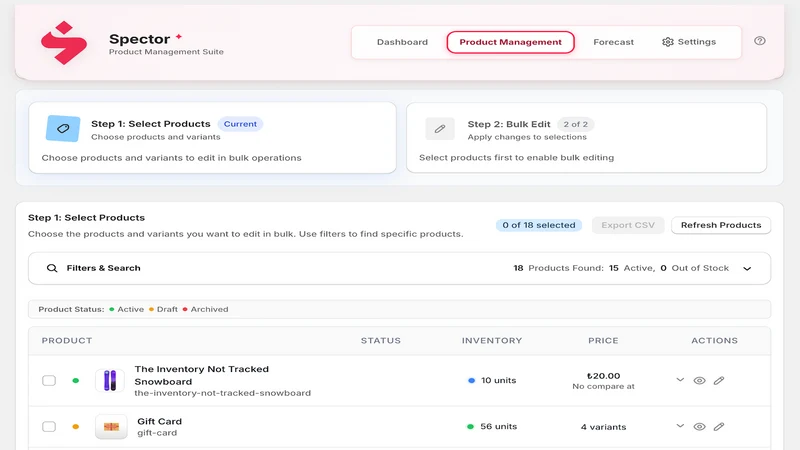Click the green status dot of the Snowboard row
This screenshot has width=800, height=450.
(x=76, y=381)
